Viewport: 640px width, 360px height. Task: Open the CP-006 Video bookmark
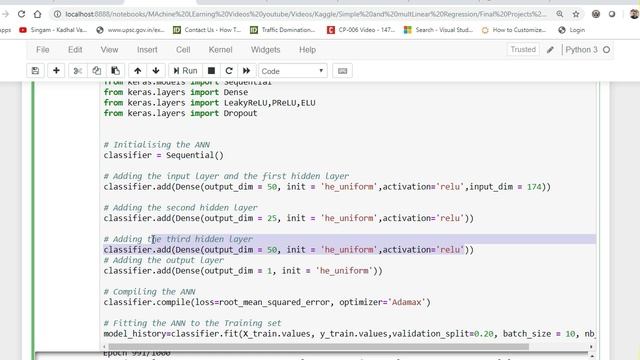coord(361,30)
